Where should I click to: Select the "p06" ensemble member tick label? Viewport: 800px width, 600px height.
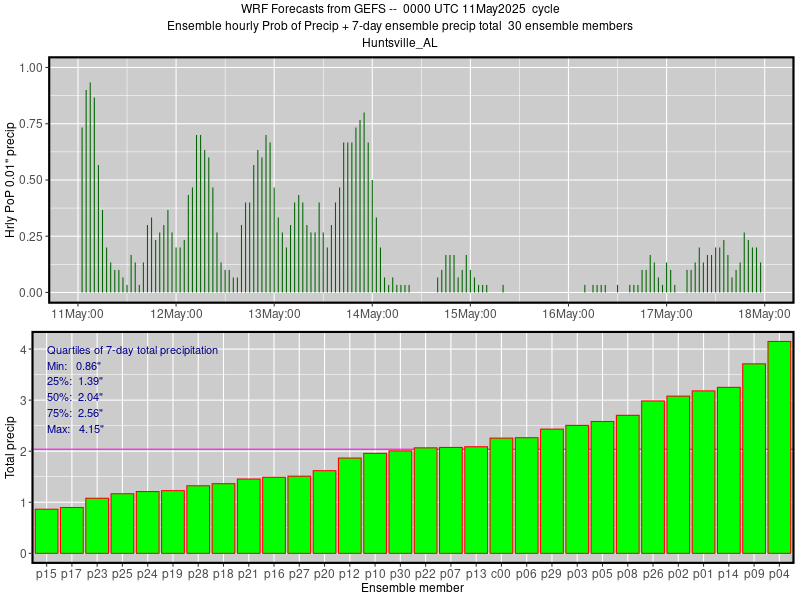[x=526, y=574]
